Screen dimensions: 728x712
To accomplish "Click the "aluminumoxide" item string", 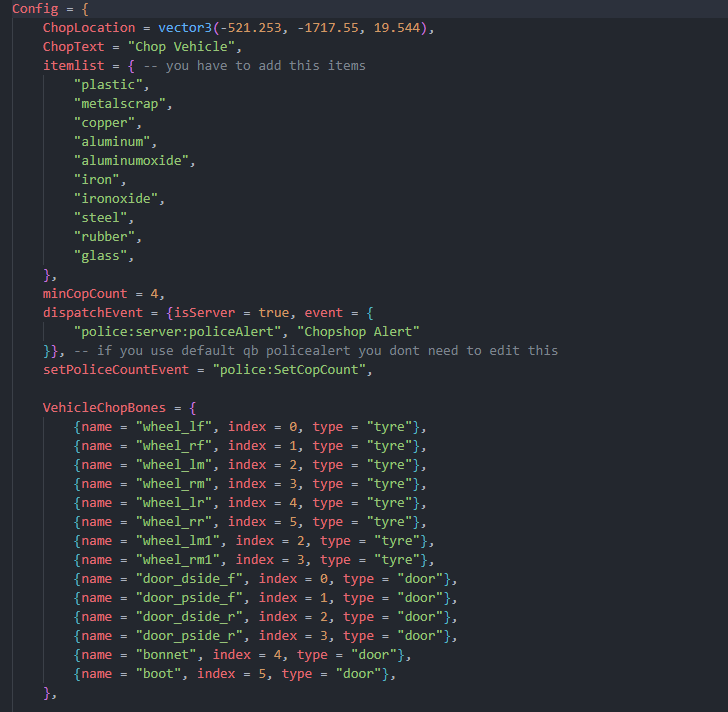I will tap(131, 161).
